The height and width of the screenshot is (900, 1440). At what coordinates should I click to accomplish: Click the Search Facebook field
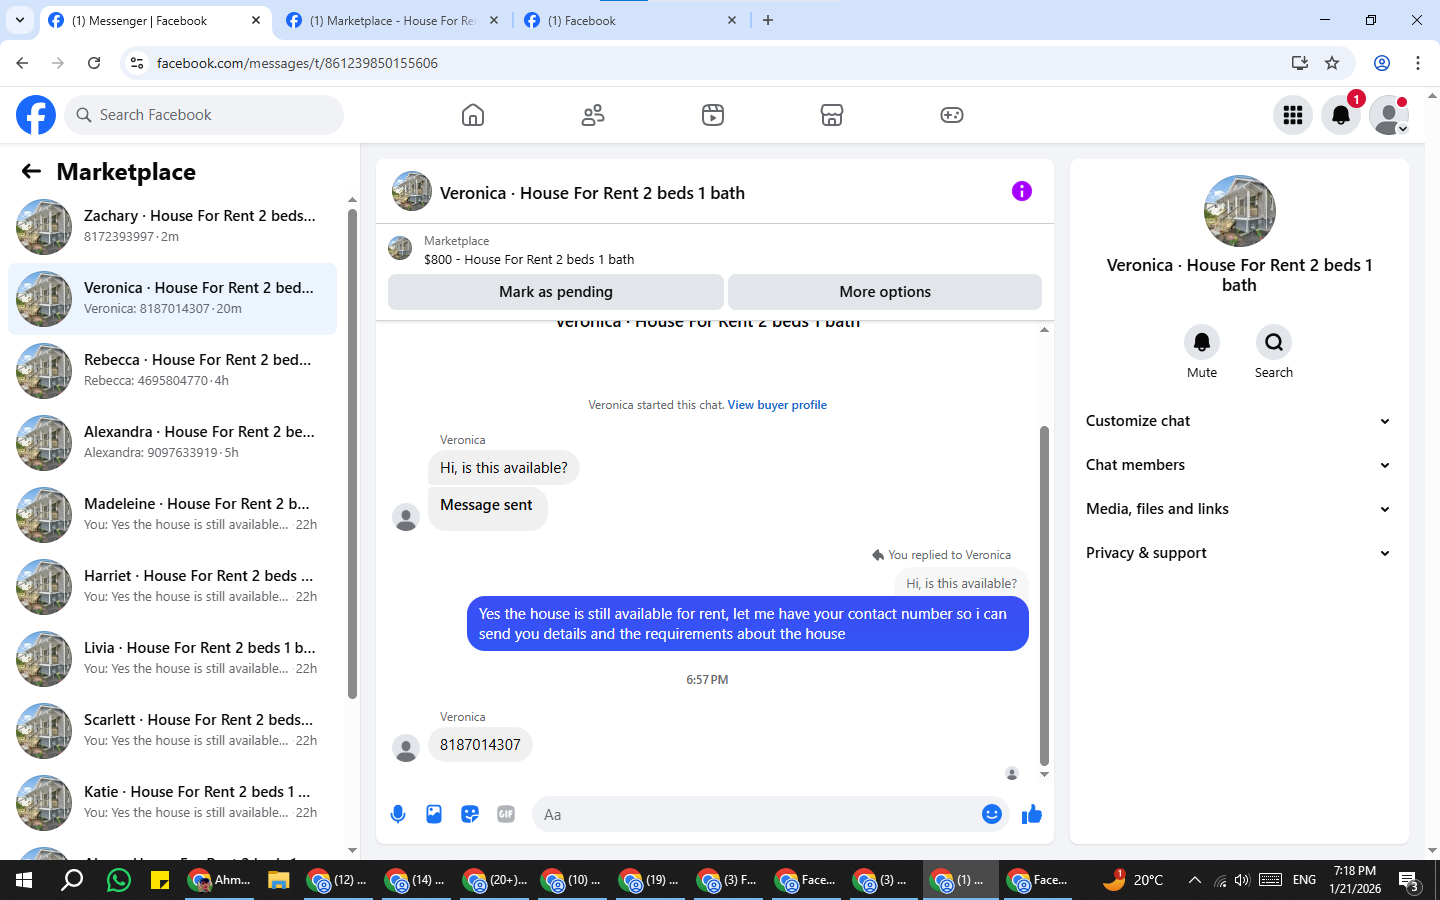(204, 115)
